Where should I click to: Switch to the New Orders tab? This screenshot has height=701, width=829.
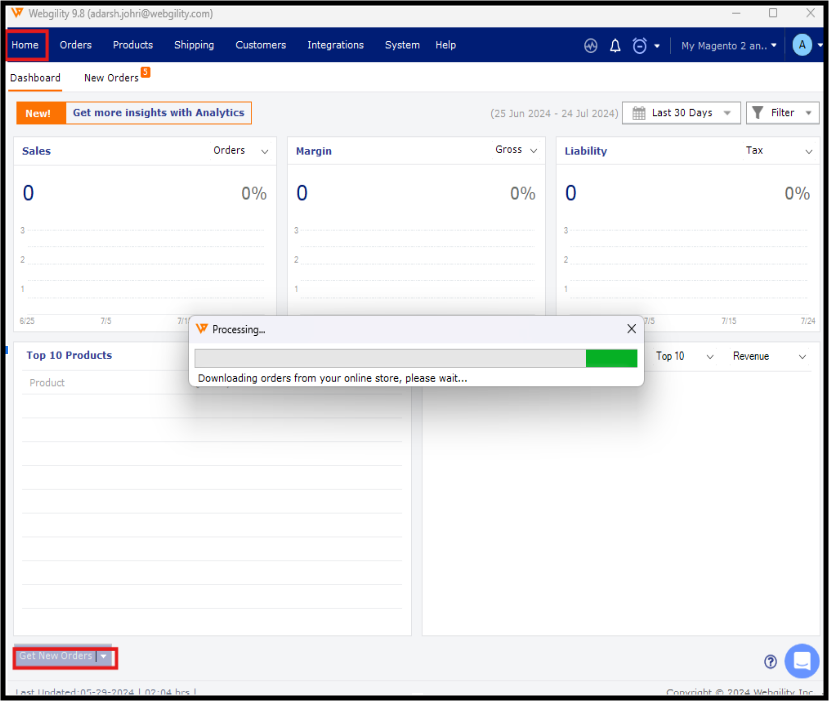pyautogui.click(x=111, y=78)
